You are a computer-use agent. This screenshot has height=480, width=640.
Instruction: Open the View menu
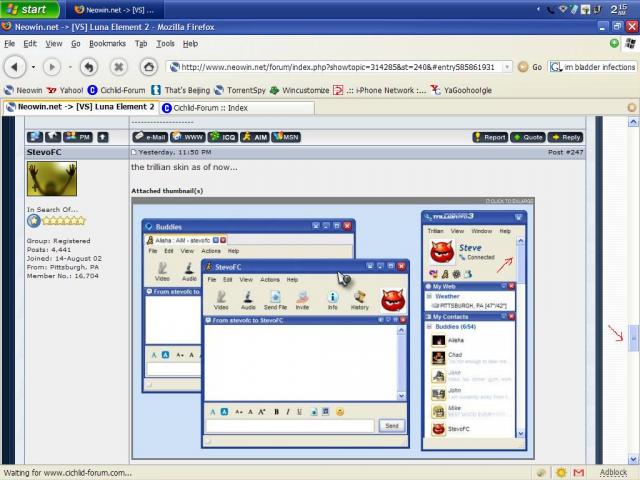[54, 44]
